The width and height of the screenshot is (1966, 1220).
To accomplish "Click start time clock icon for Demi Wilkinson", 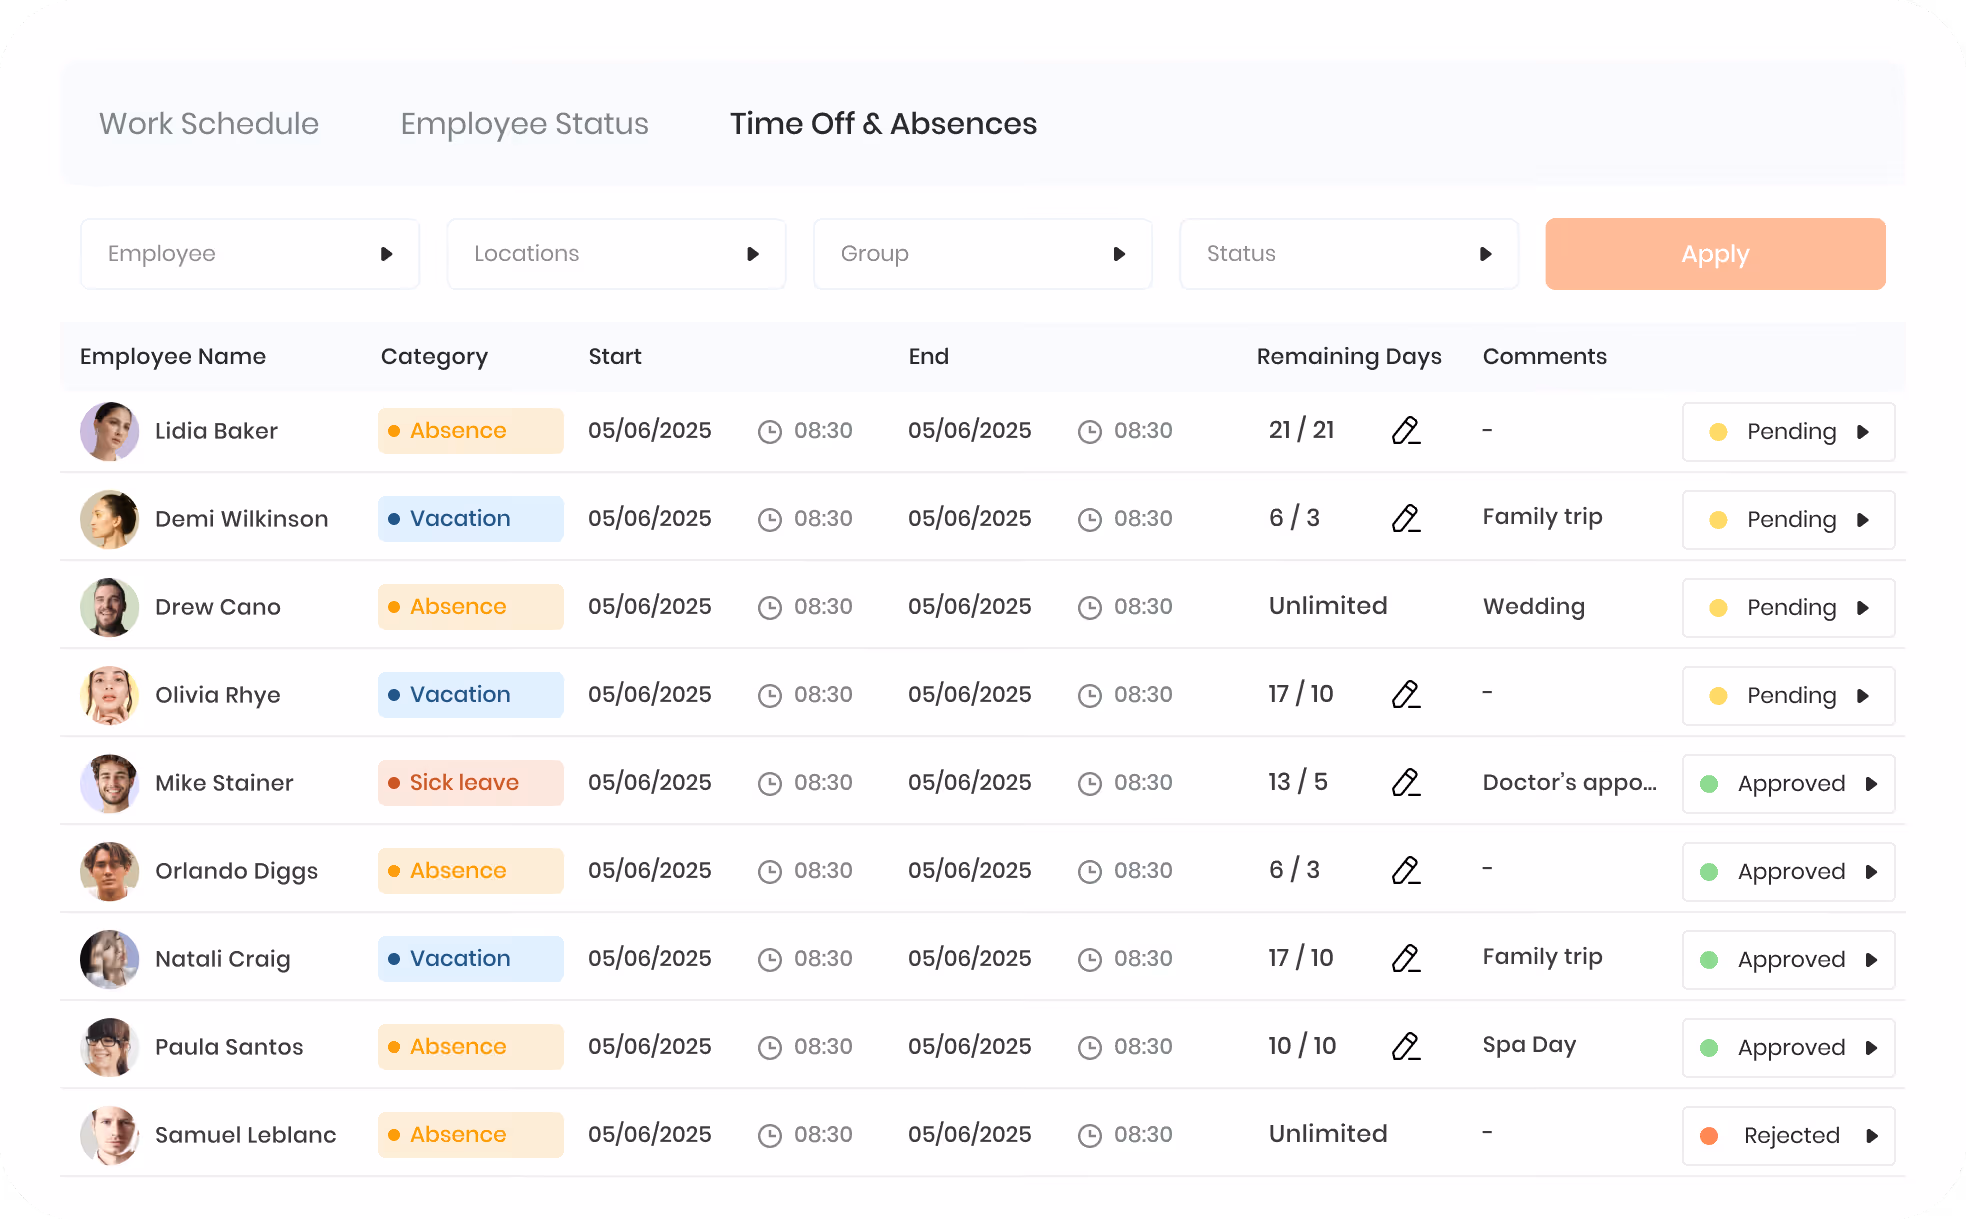I will tap(770, 520).
